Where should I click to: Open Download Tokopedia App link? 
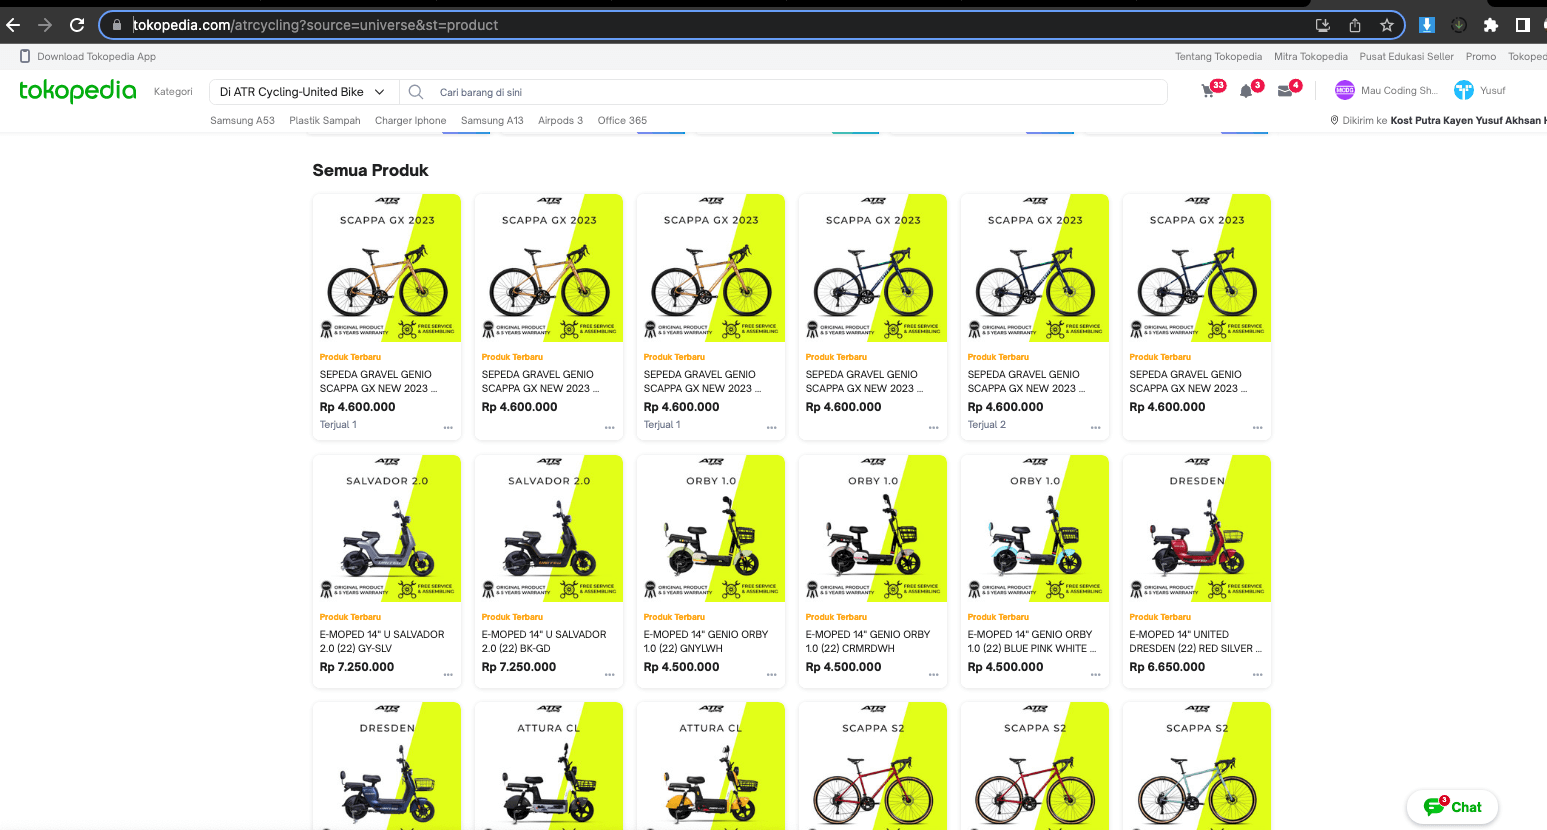click(x=88, y=57)
